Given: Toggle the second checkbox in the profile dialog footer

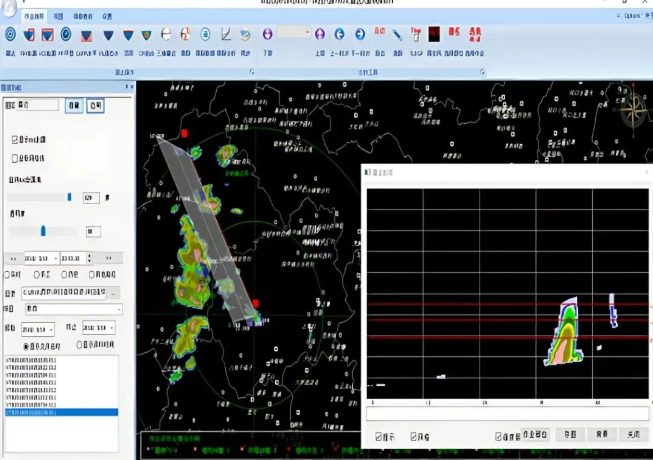Looking at the screenshot, I should click(414, 436).
